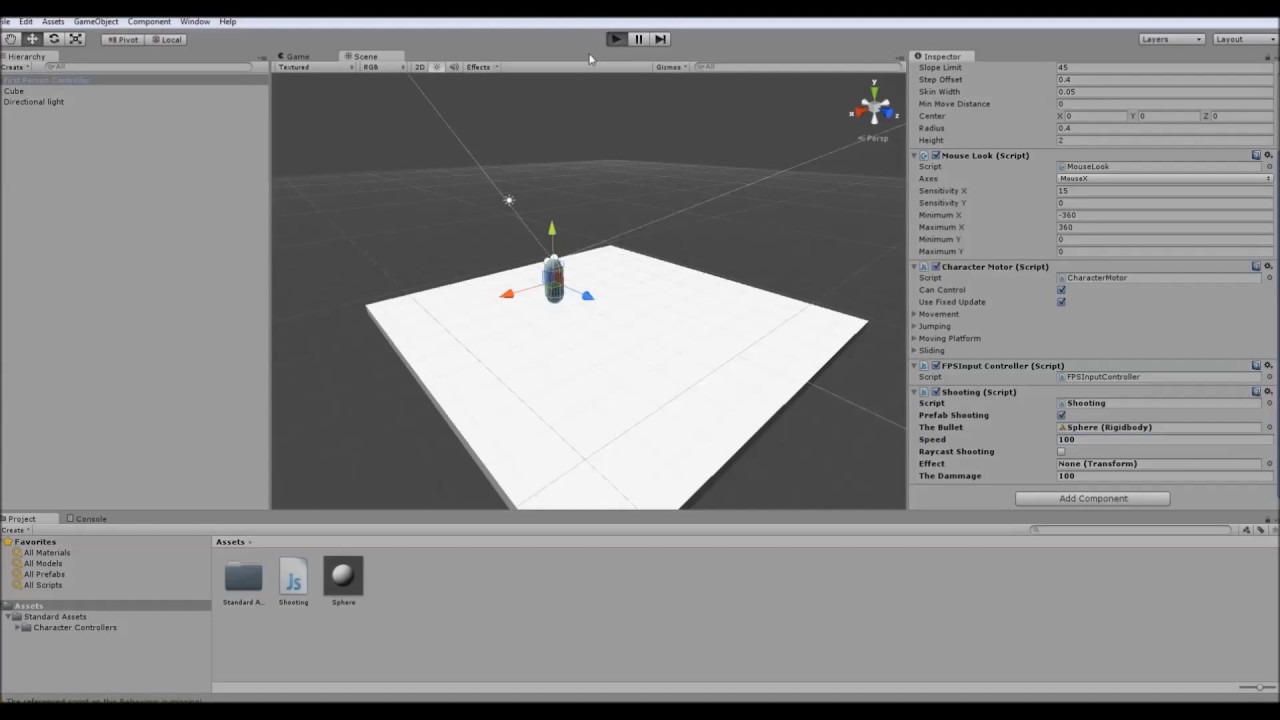Click the scene orientation gizmo
The image size is (1280, 720).
(x=874, y=106)
